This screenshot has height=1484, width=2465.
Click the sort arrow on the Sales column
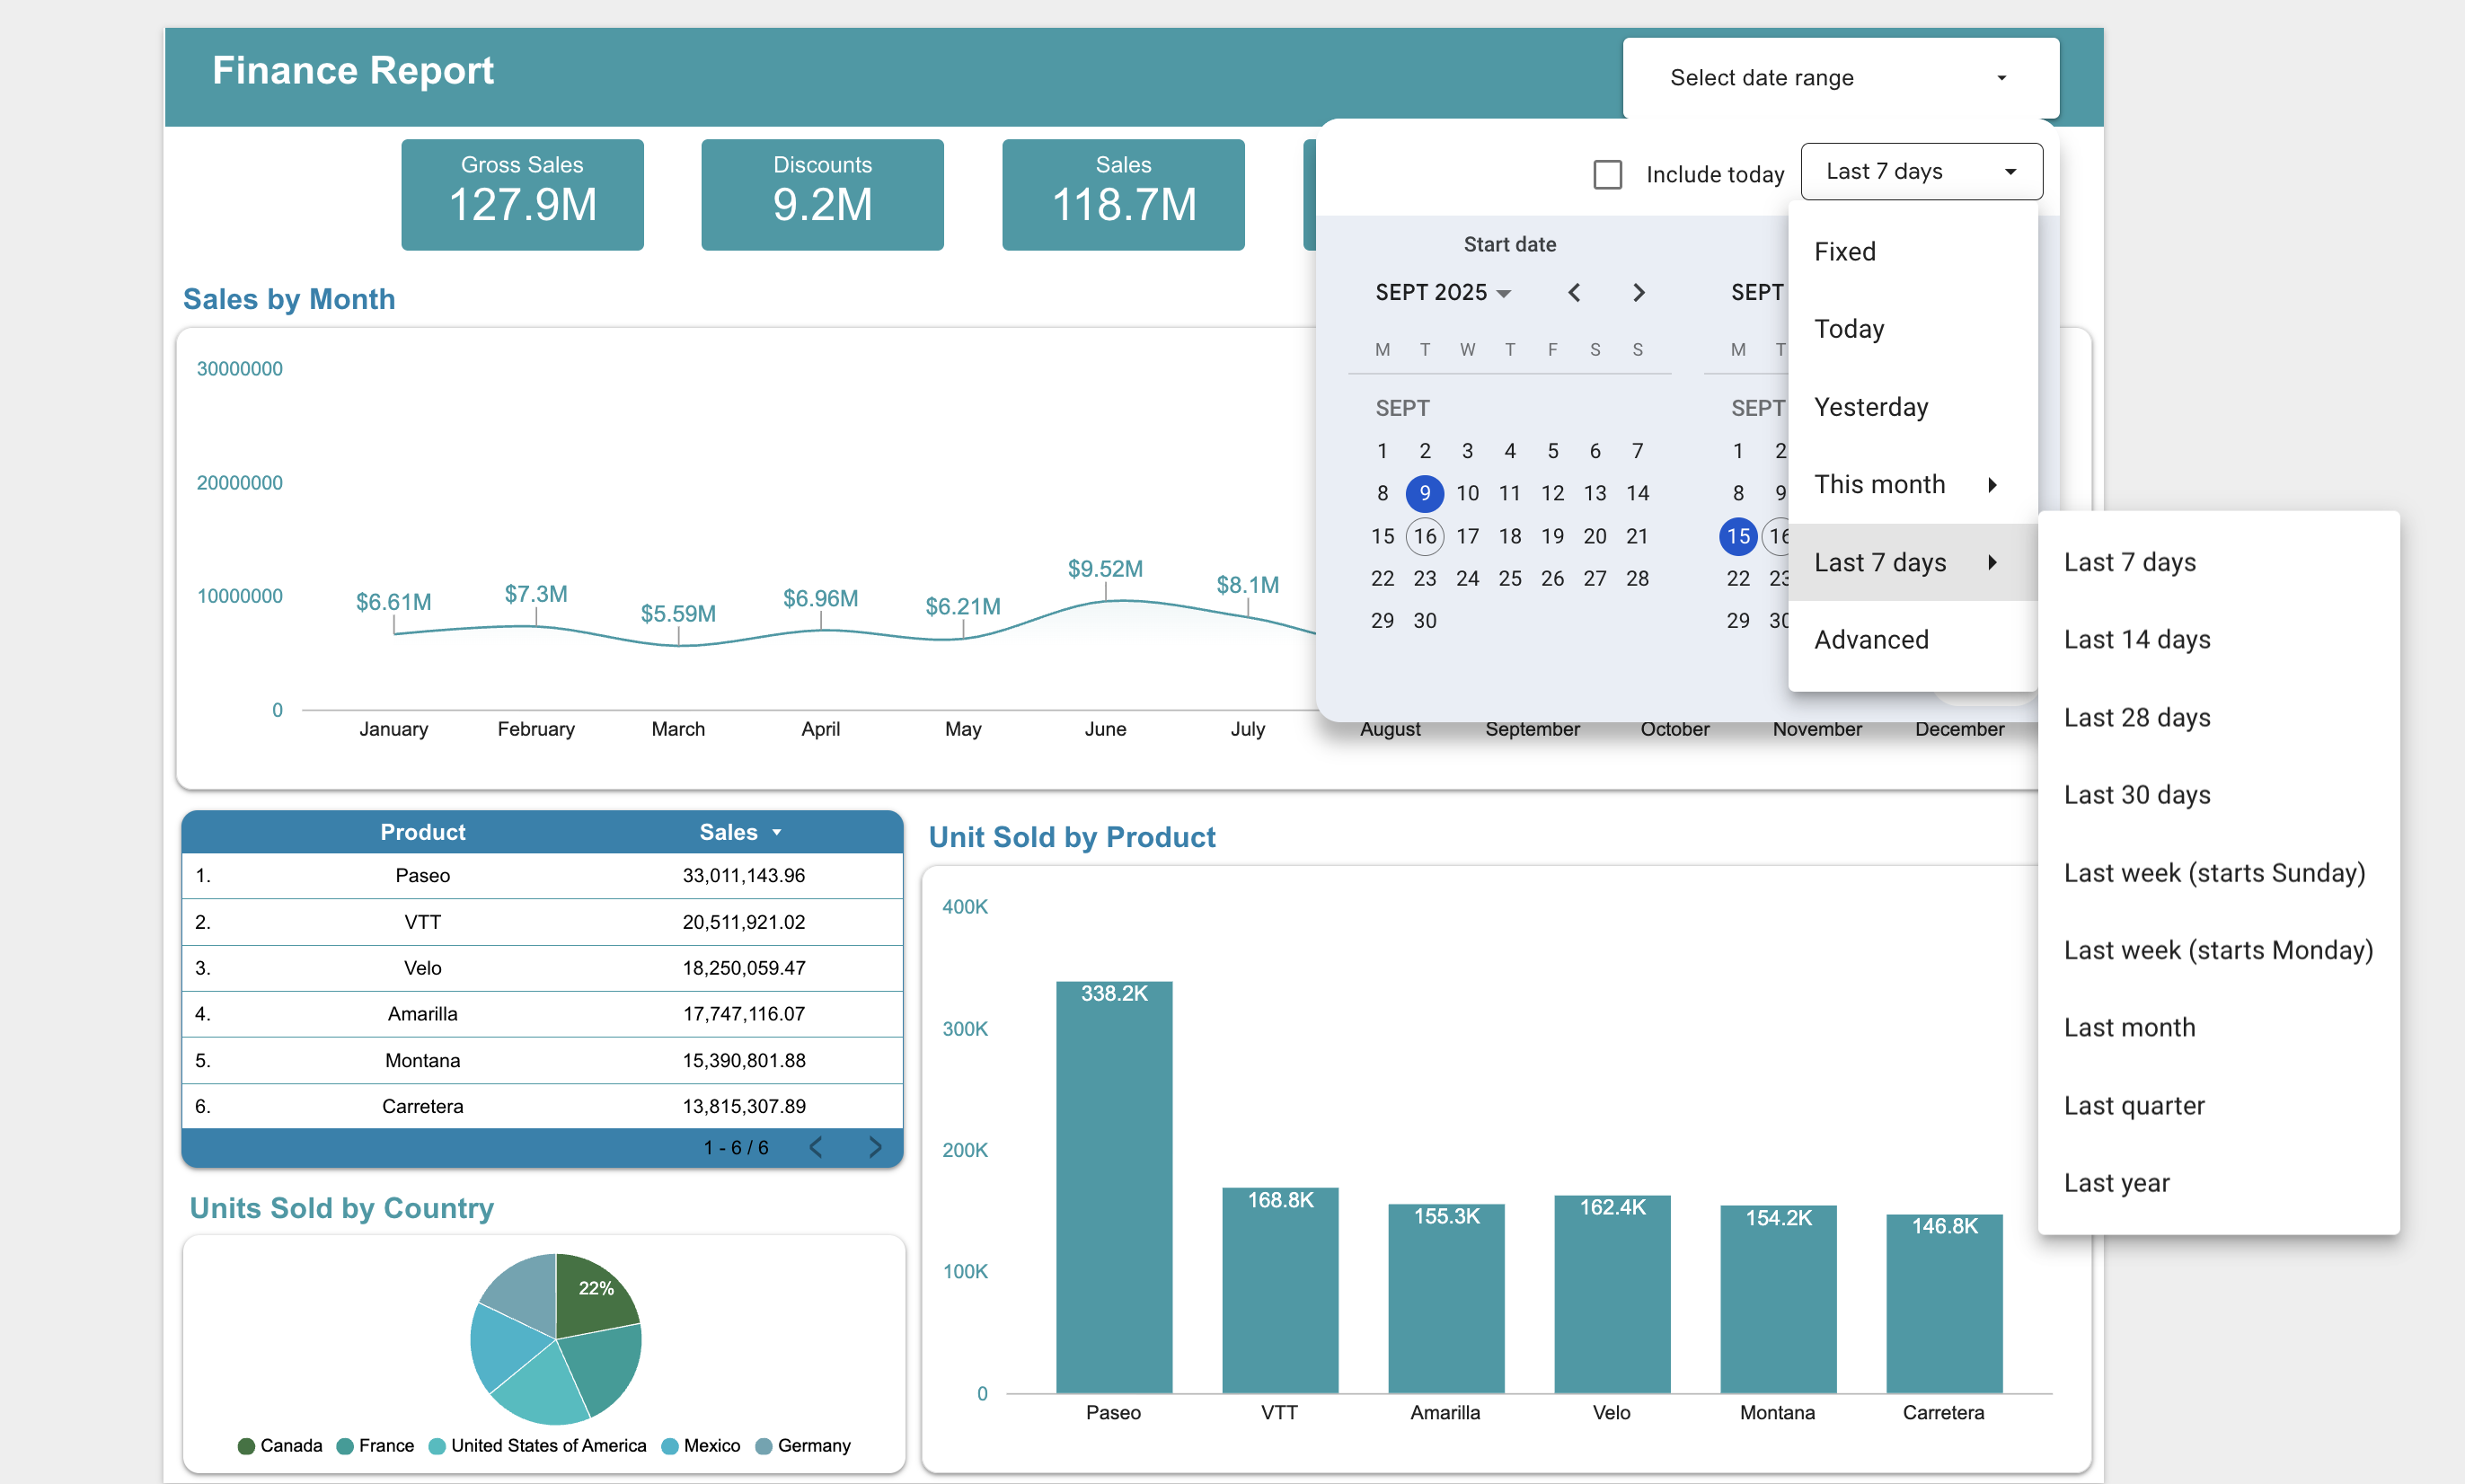click(777, 831)
